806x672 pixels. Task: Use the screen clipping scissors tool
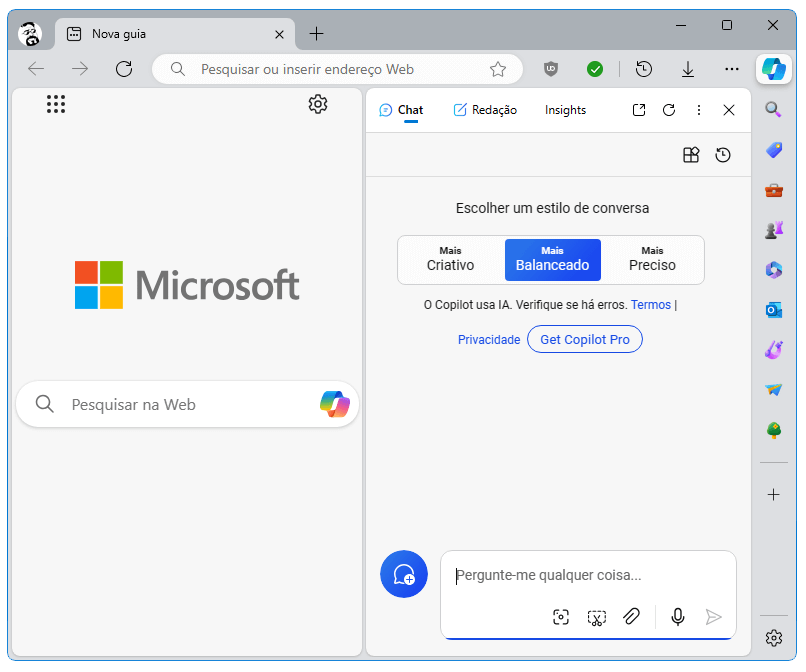pos(596,617)
